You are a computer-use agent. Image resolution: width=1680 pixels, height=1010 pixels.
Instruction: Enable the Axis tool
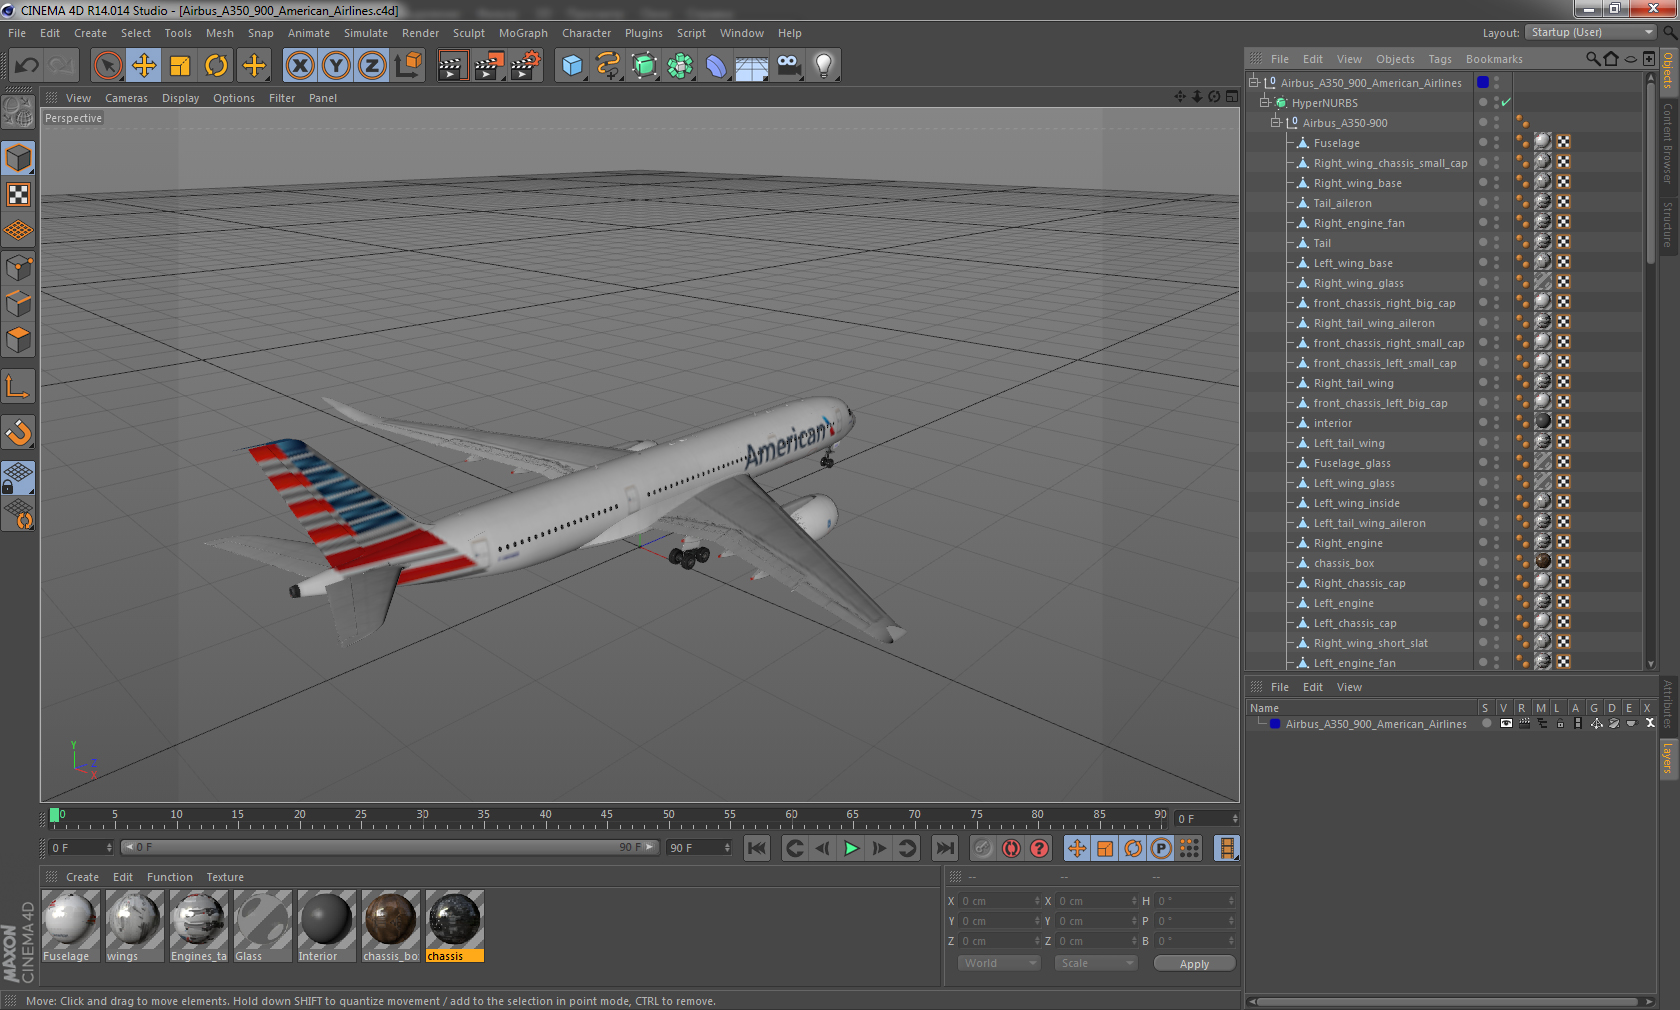coord(18,386)
